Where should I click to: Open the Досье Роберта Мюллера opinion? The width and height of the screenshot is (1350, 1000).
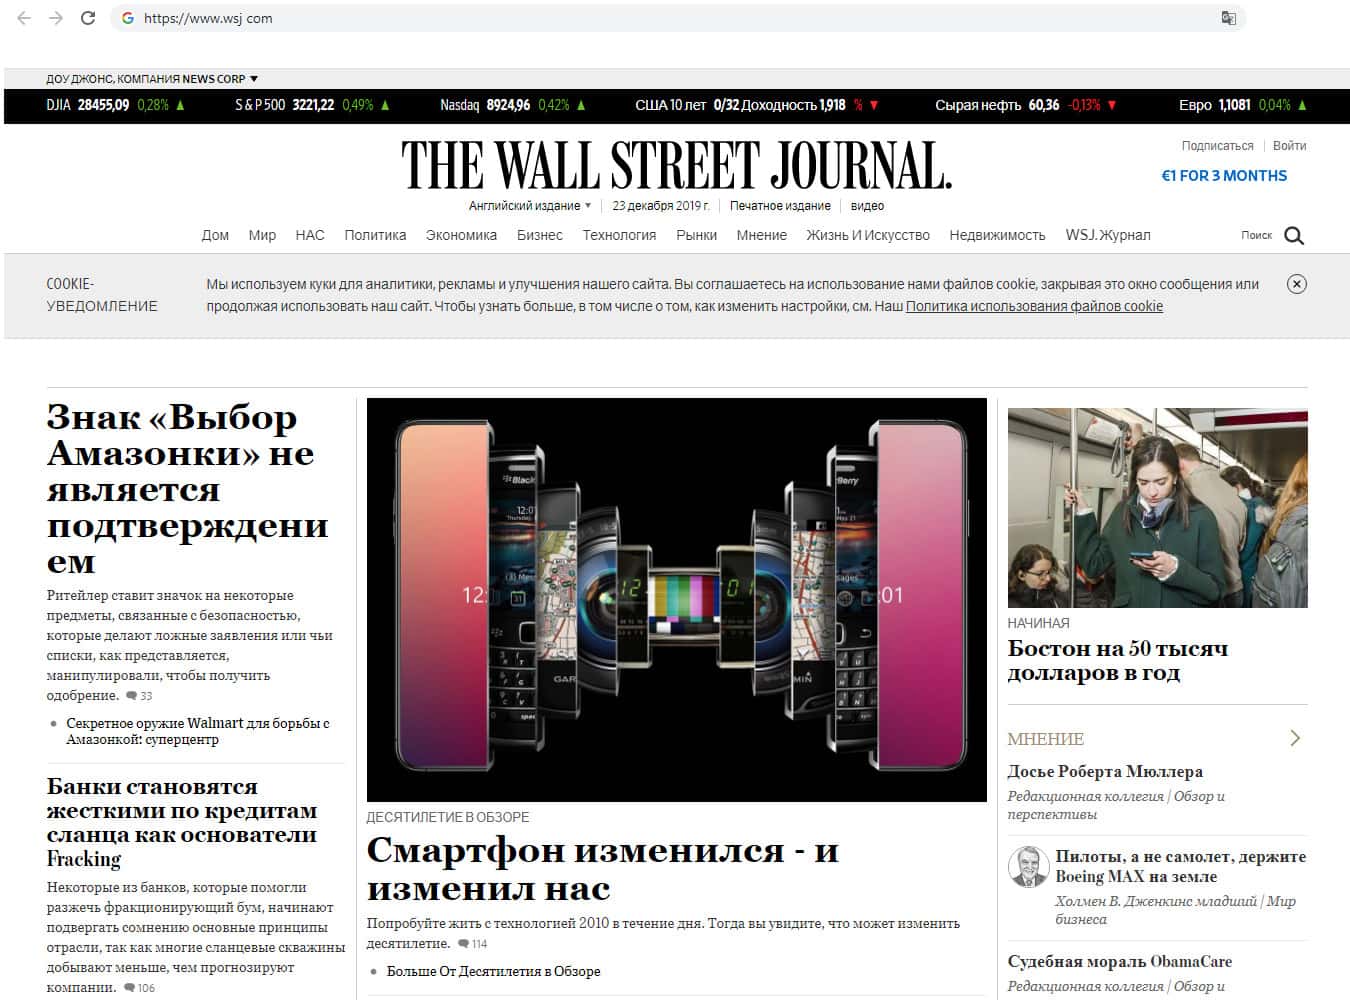[x=1105, y=771]
